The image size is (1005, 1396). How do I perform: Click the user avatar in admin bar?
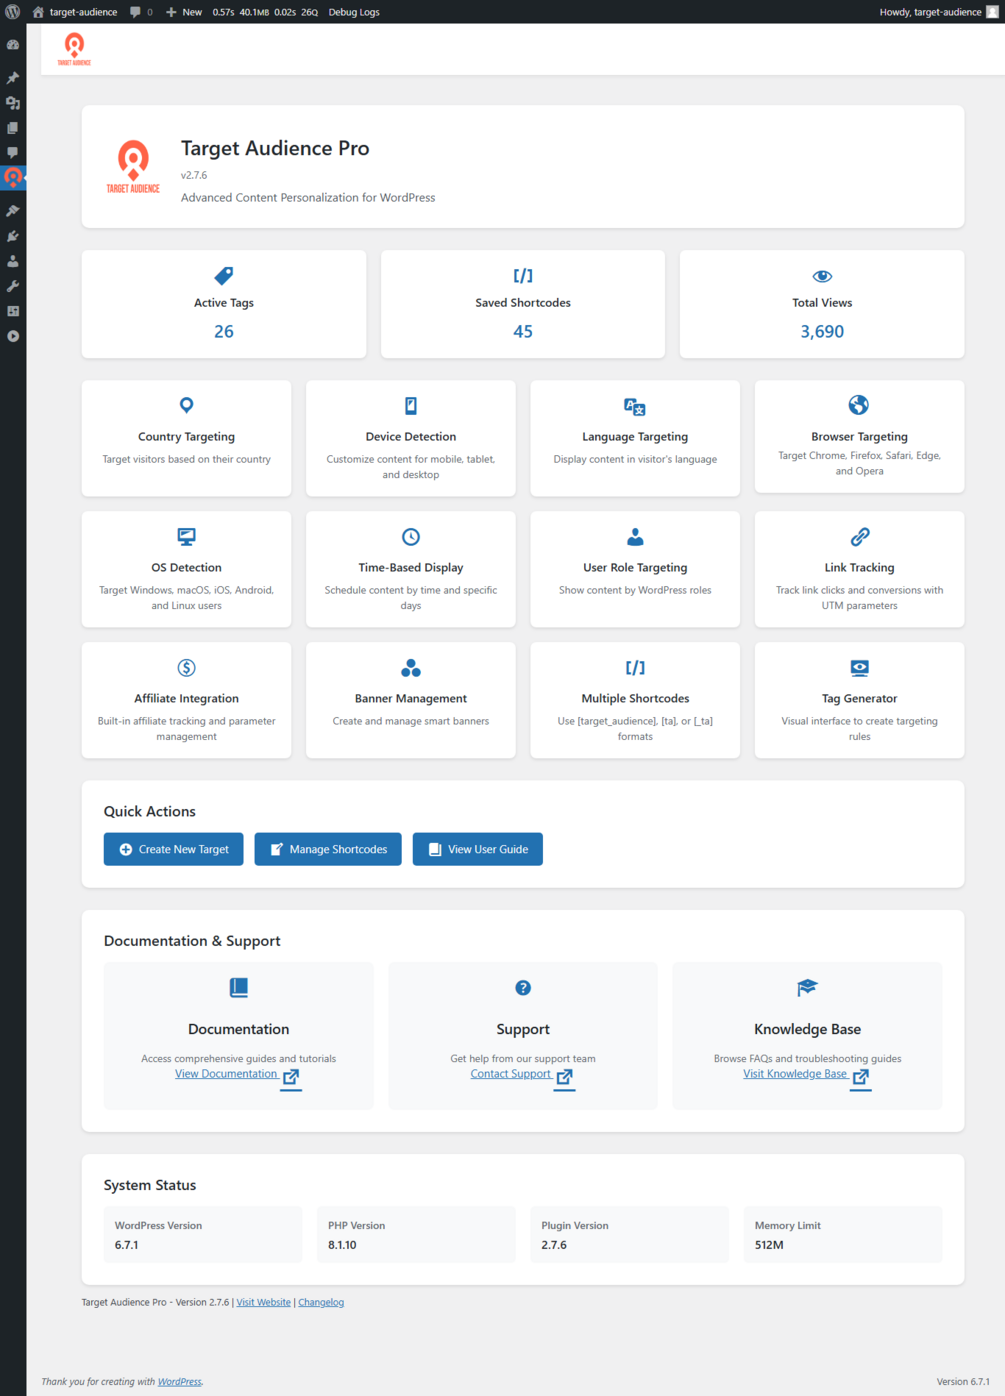[x=993, y=12]
